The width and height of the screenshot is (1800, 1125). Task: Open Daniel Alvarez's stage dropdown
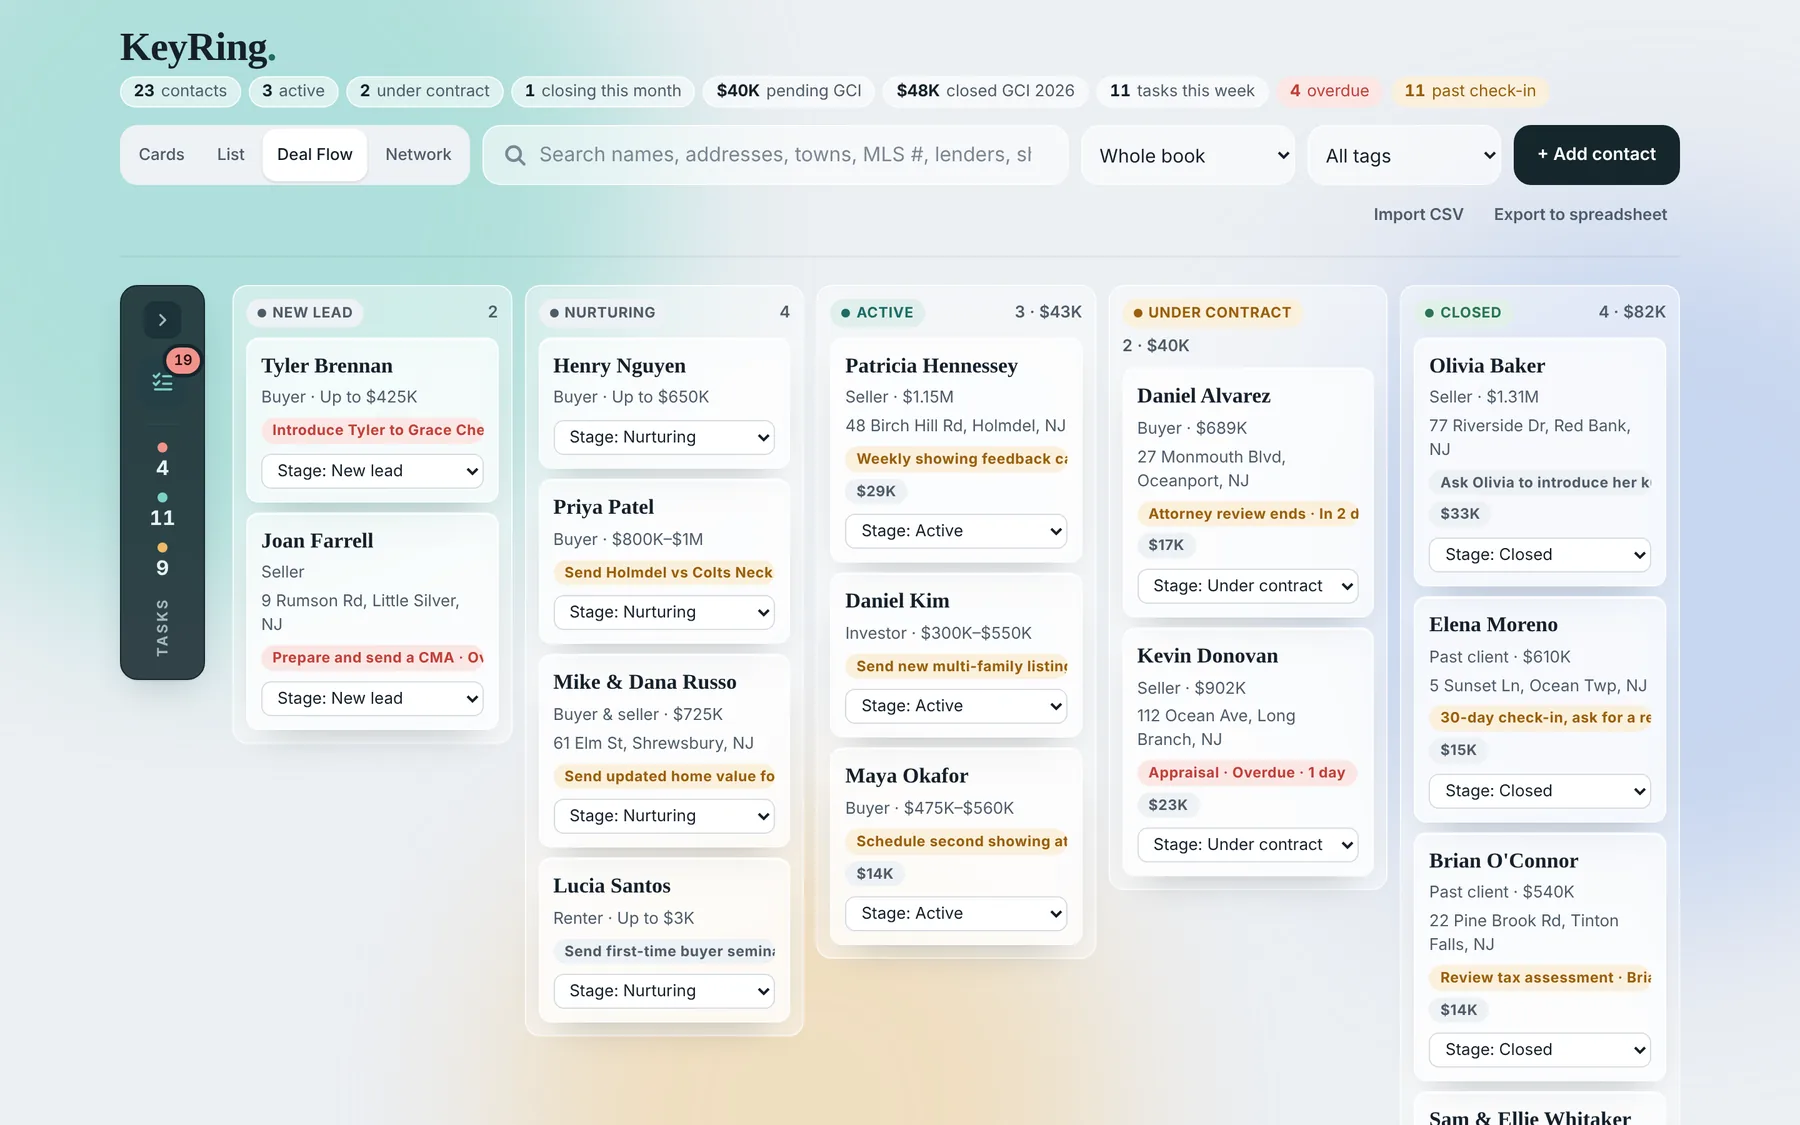click(x=1248, y=586)
